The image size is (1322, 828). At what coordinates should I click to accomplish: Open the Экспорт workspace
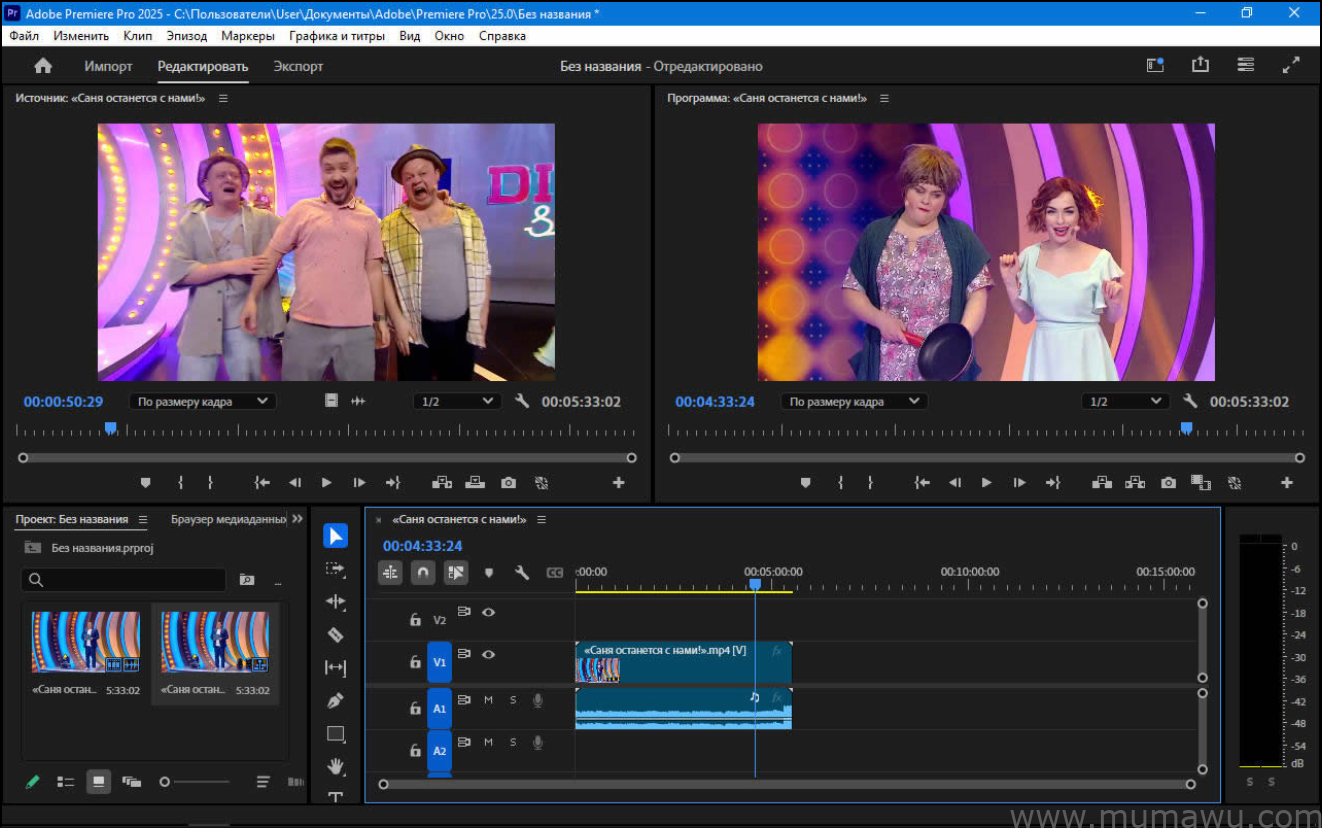click(x=297, y=66)
